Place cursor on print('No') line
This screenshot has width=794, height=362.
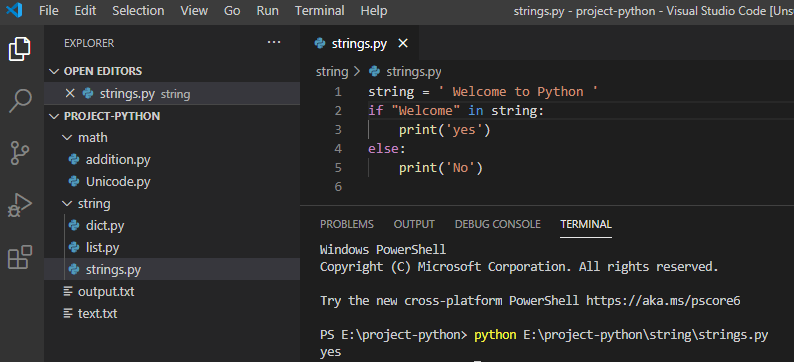[441, 168]
